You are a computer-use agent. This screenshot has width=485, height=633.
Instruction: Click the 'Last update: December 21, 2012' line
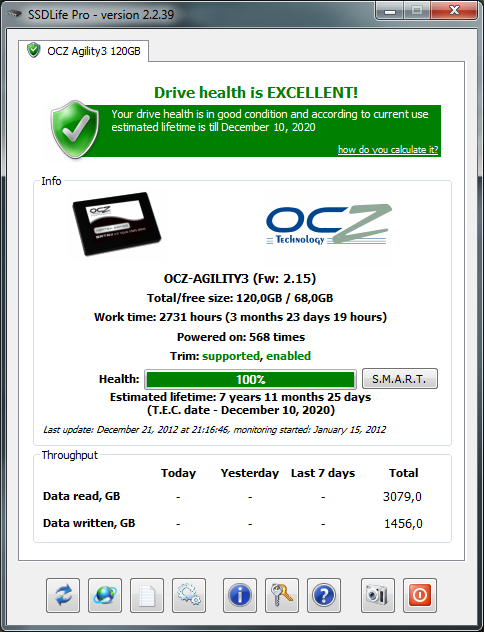click(x=214, y=430)
